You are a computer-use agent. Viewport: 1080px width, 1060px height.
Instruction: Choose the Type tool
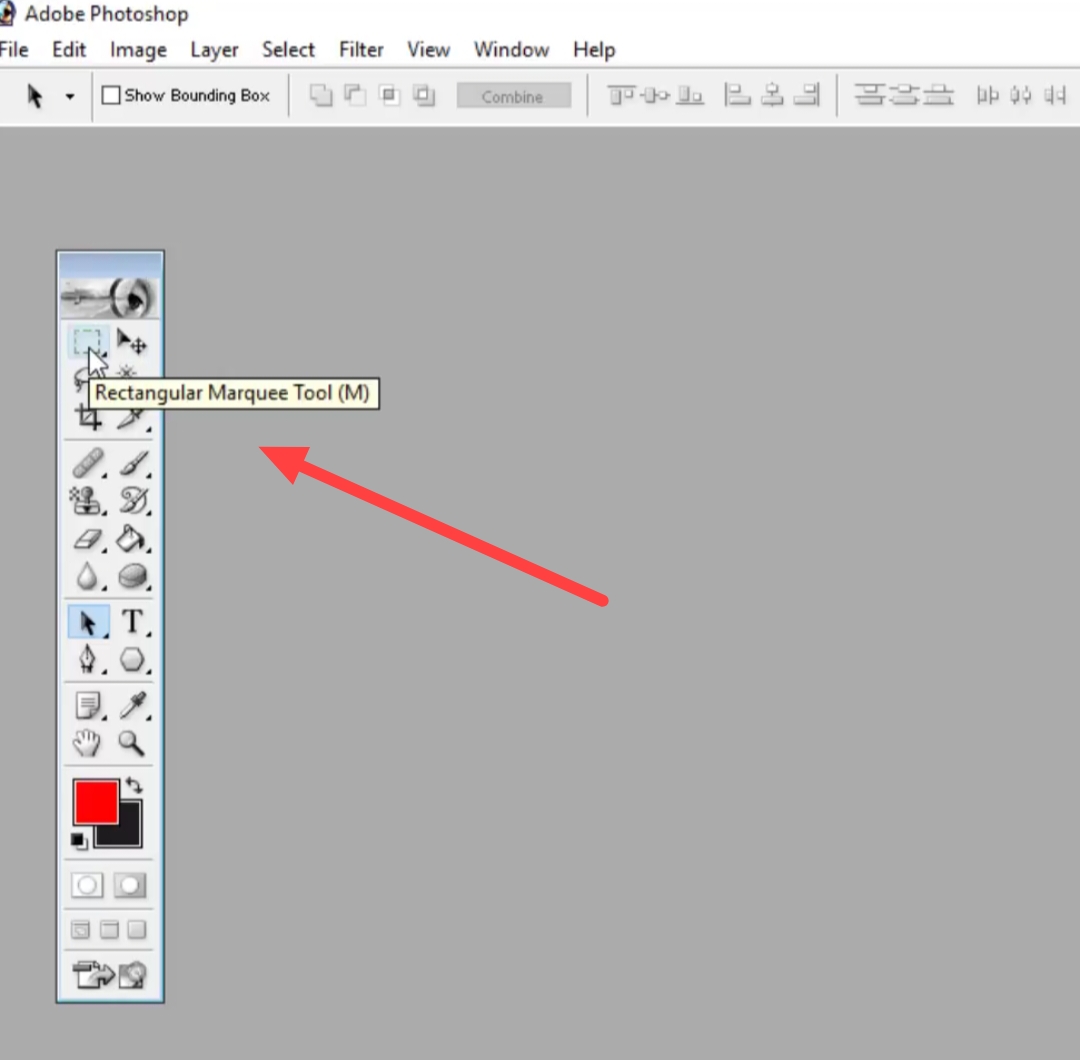(x=132, y=622)
